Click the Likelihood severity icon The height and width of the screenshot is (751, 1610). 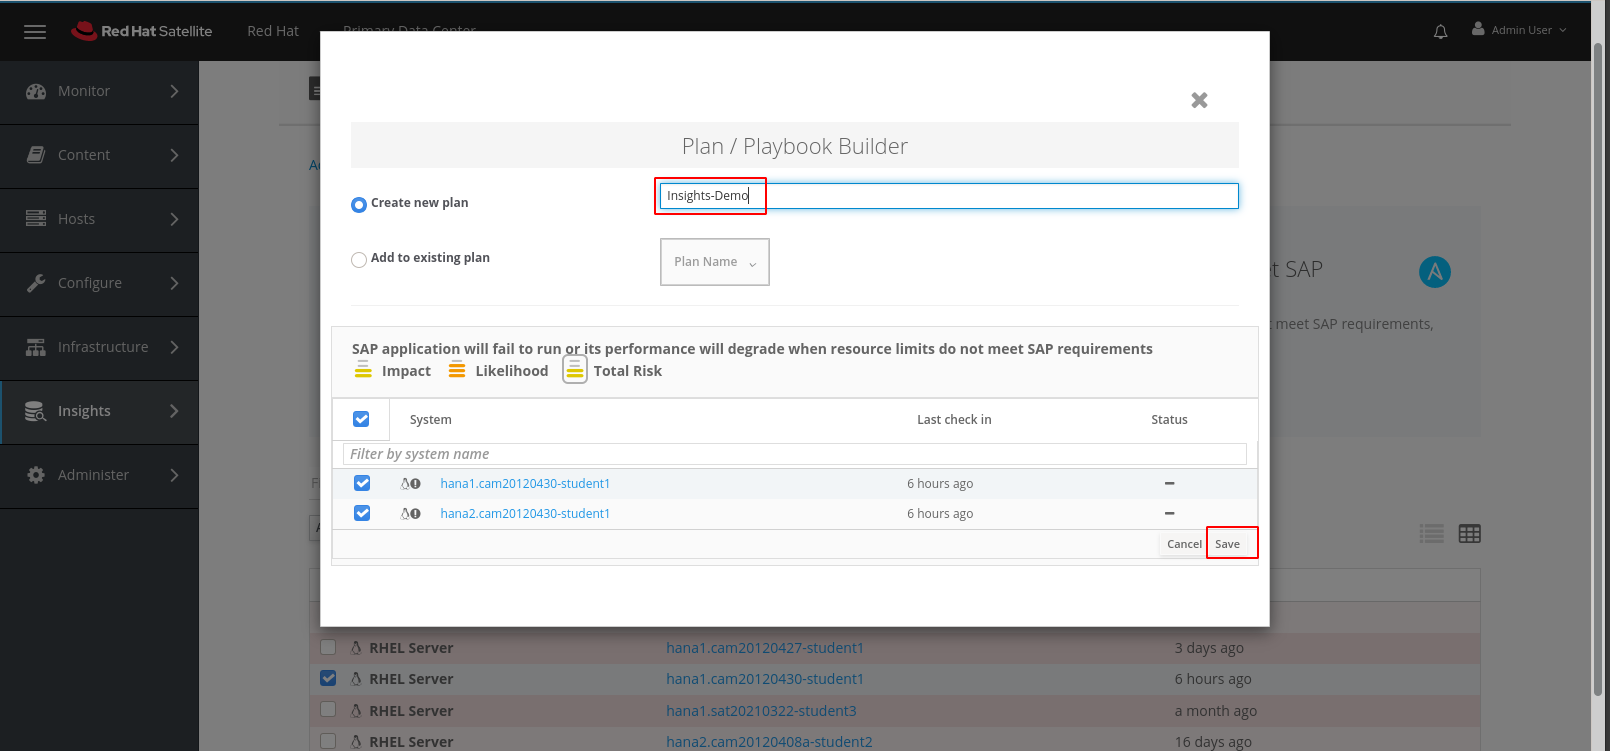point(457,370)
